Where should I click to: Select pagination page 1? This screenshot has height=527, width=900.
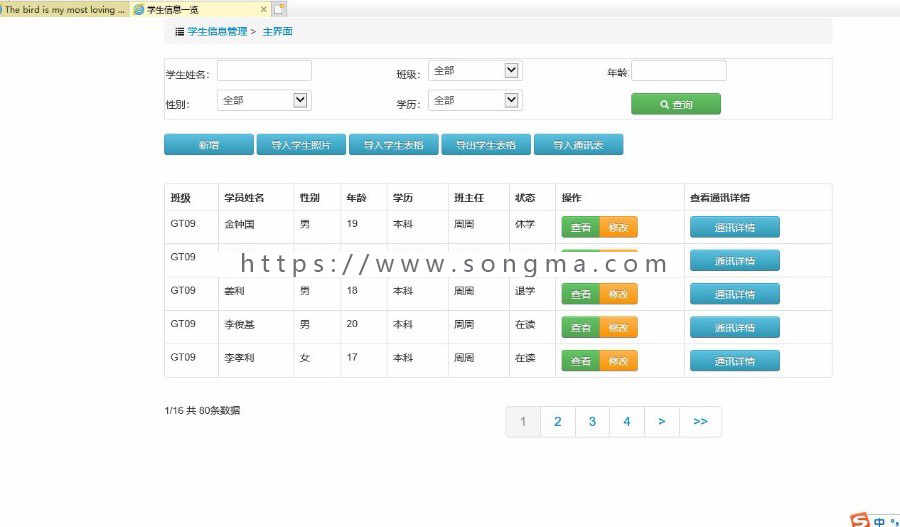523,421
